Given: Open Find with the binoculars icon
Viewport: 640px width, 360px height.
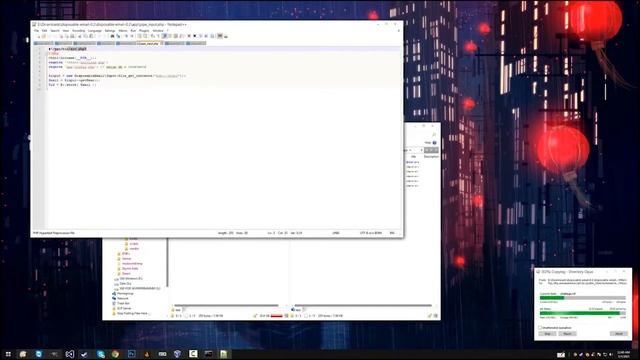Looking at the screenshot, I should 112,36.
